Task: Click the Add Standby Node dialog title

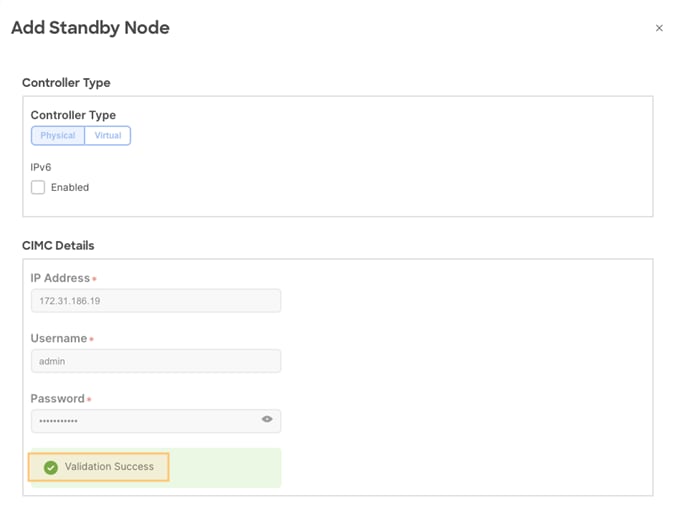Action: [90, 28]
